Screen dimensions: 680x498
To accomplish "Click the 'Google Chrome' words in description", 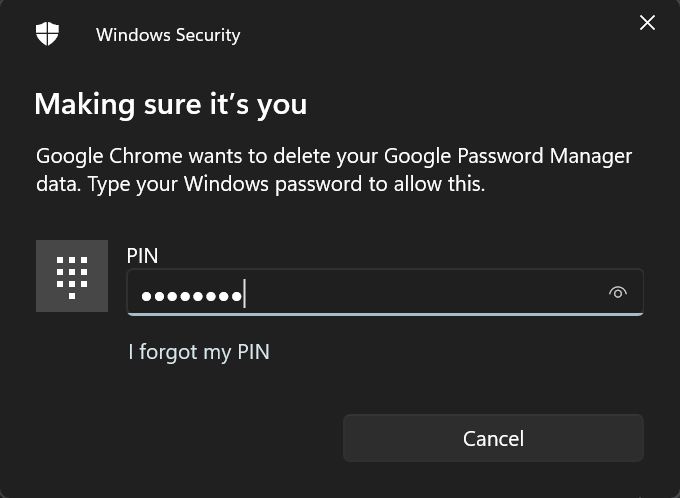I will point(109,157).
